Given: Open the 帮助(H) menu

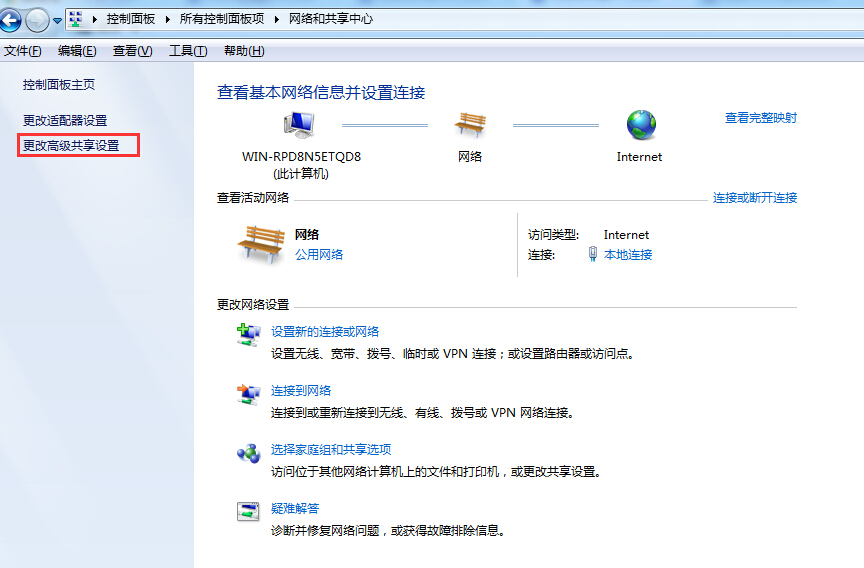Looking at the screenshot, I should click(x=244, y=51).
